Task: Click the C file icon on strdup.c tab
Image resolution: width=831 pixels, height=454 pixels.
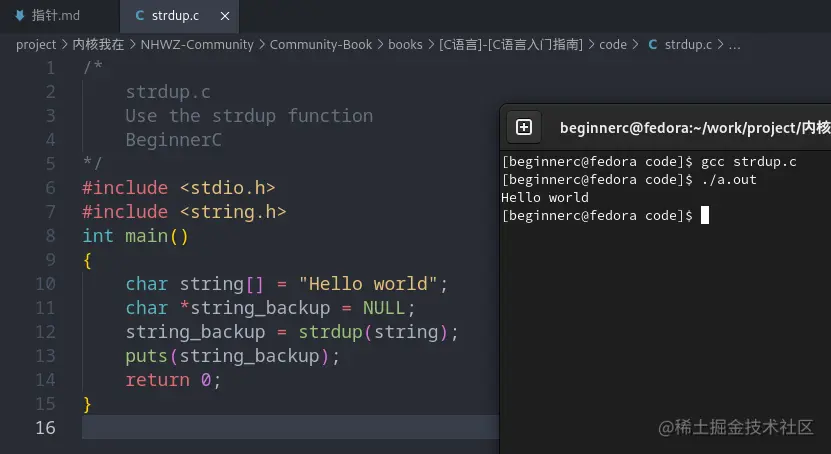Action: [140, 15]
